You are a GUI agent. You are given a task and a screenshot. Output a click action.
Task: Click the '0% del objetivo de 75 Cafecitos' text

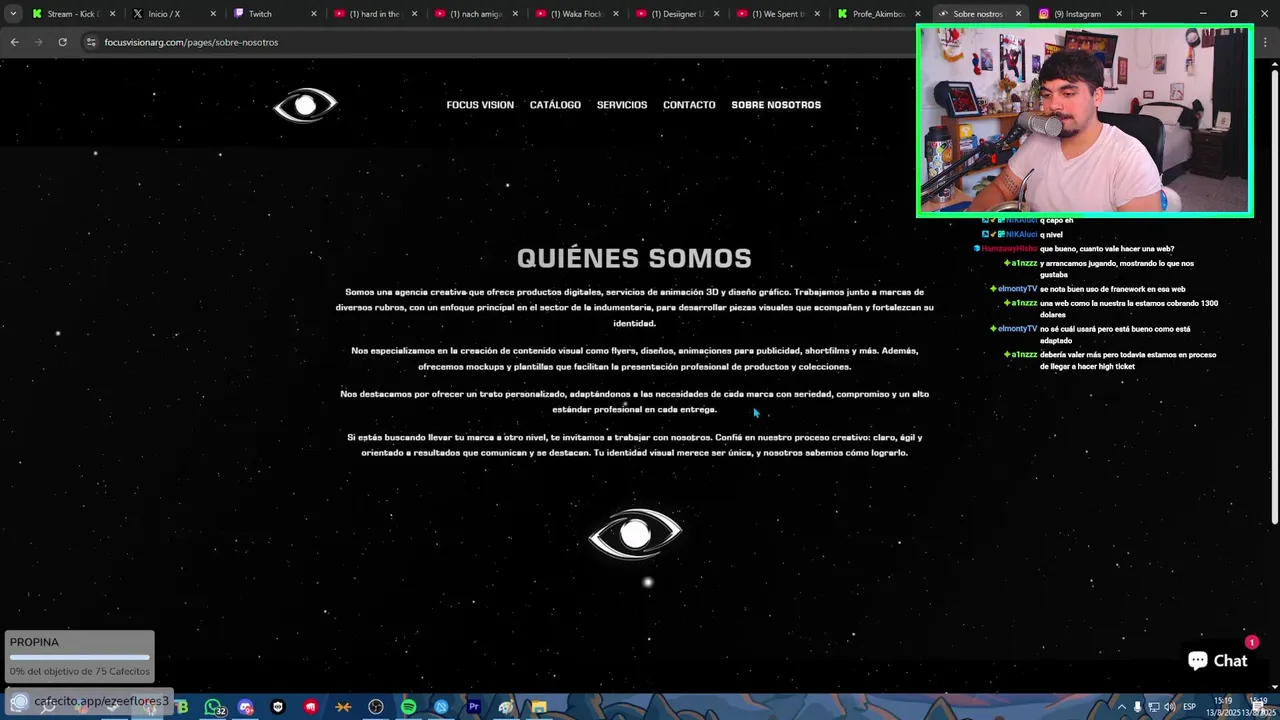(x=79, y=671)
